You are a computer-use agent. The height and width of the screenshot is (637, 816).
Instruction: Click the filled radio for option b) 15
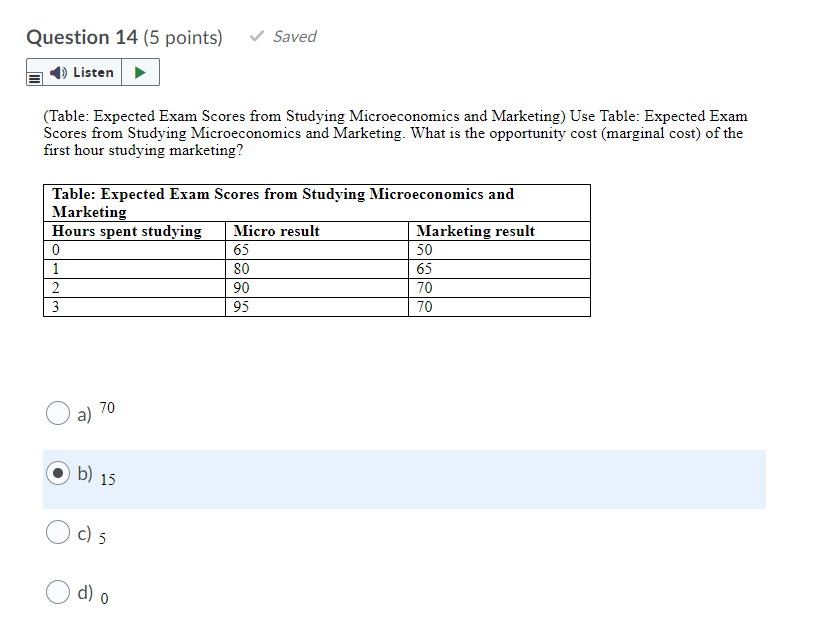pos(58,473)
